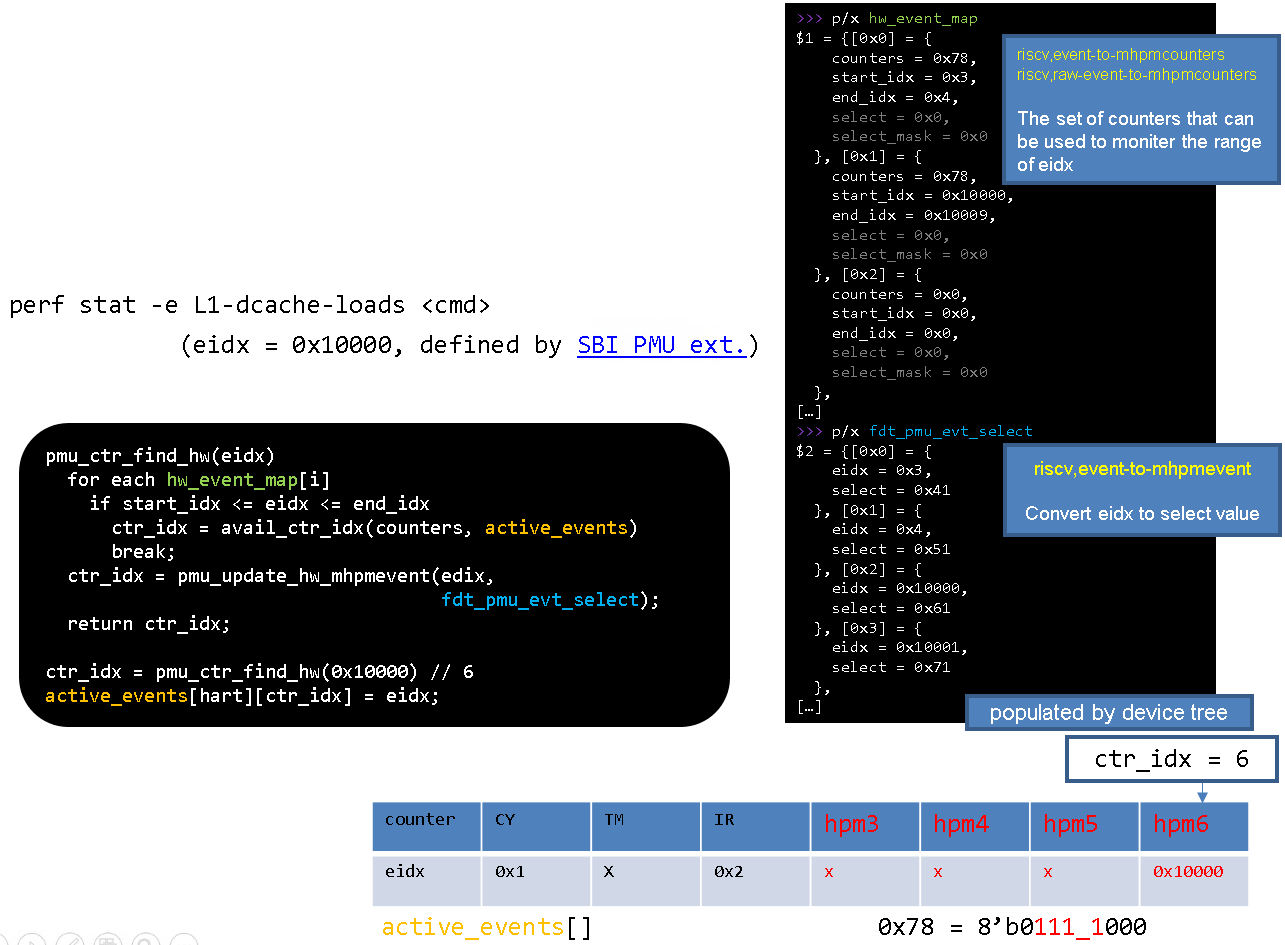Open more slideshow options ellipsis
The image size is (1285, 945).
[x=184, y=941]
